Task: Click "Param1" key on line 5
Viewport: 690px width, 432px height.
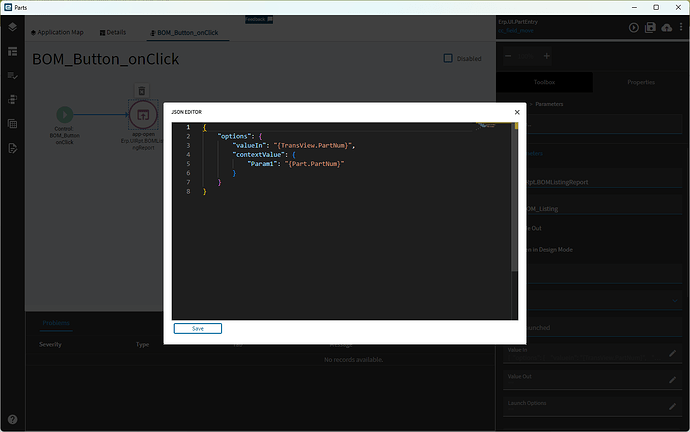Action: point(262,164)
